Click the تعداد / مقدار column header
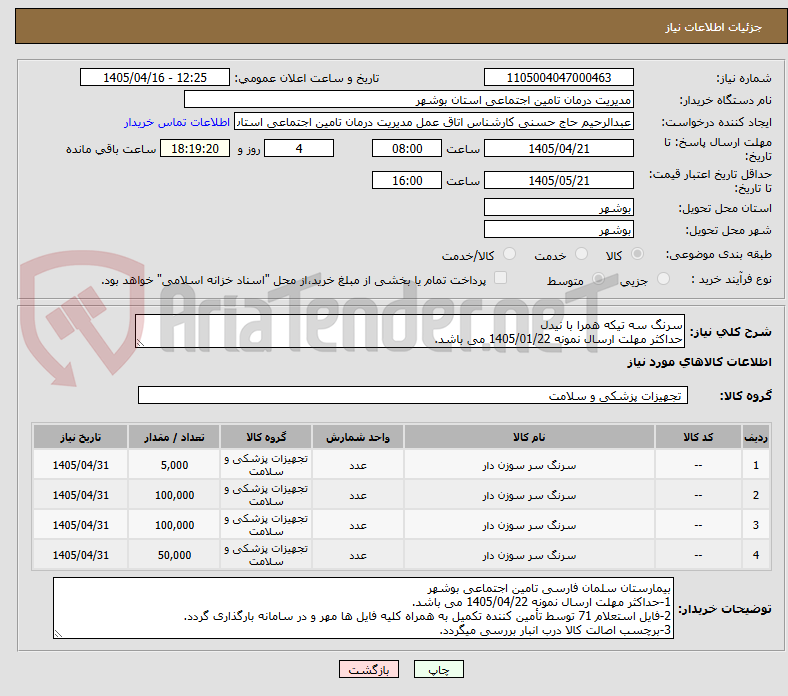Viewport: 788px width, 696px height. point(174,437)
